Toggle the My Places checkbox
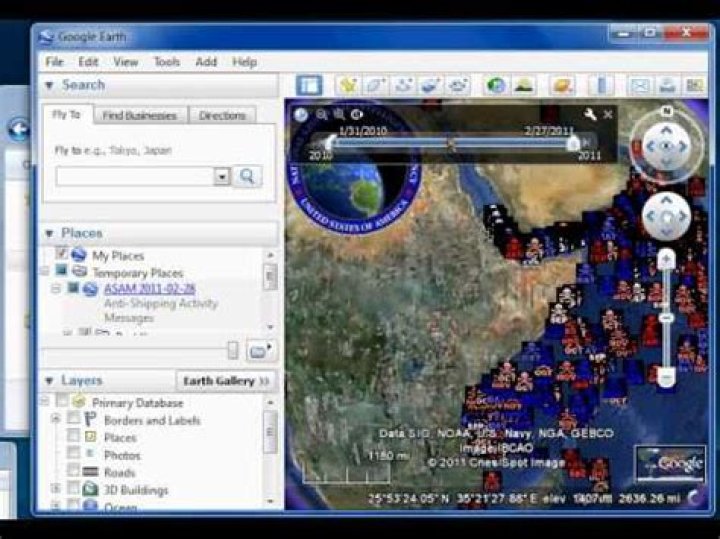This screenshot has height=539, width=720. [x=62, y=253]
